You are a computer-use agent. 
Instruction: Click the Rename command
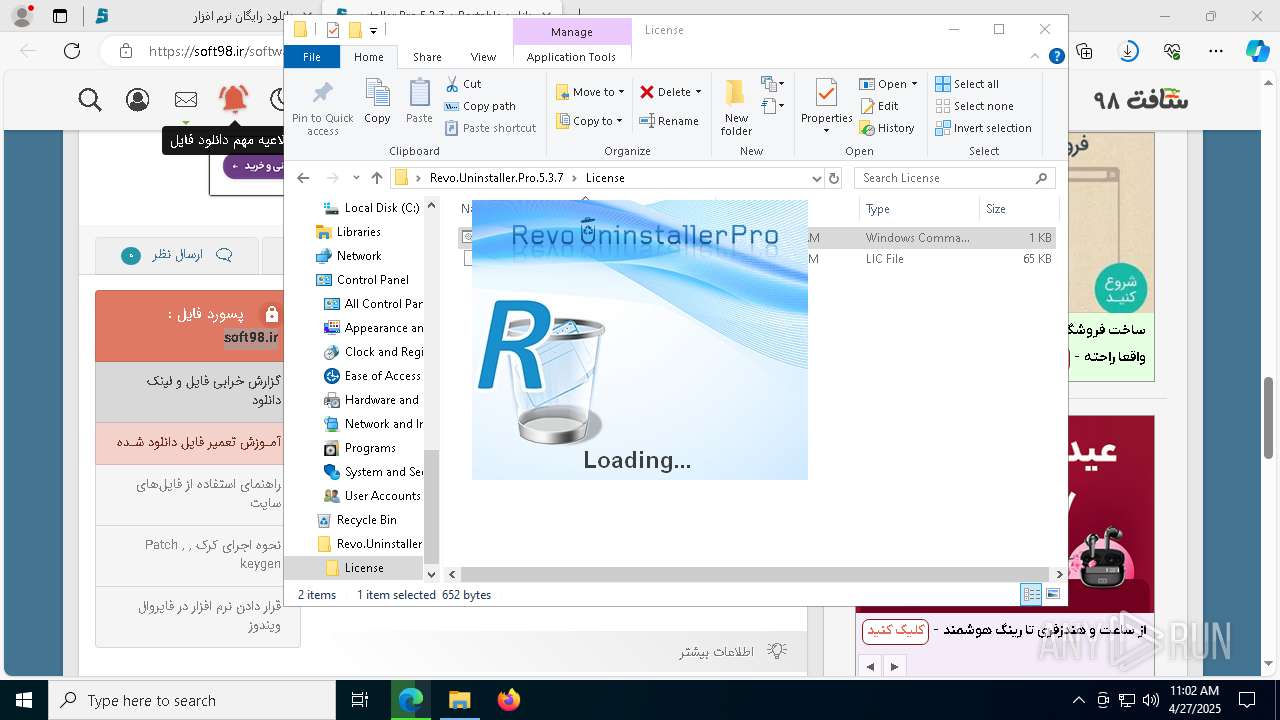669,121
